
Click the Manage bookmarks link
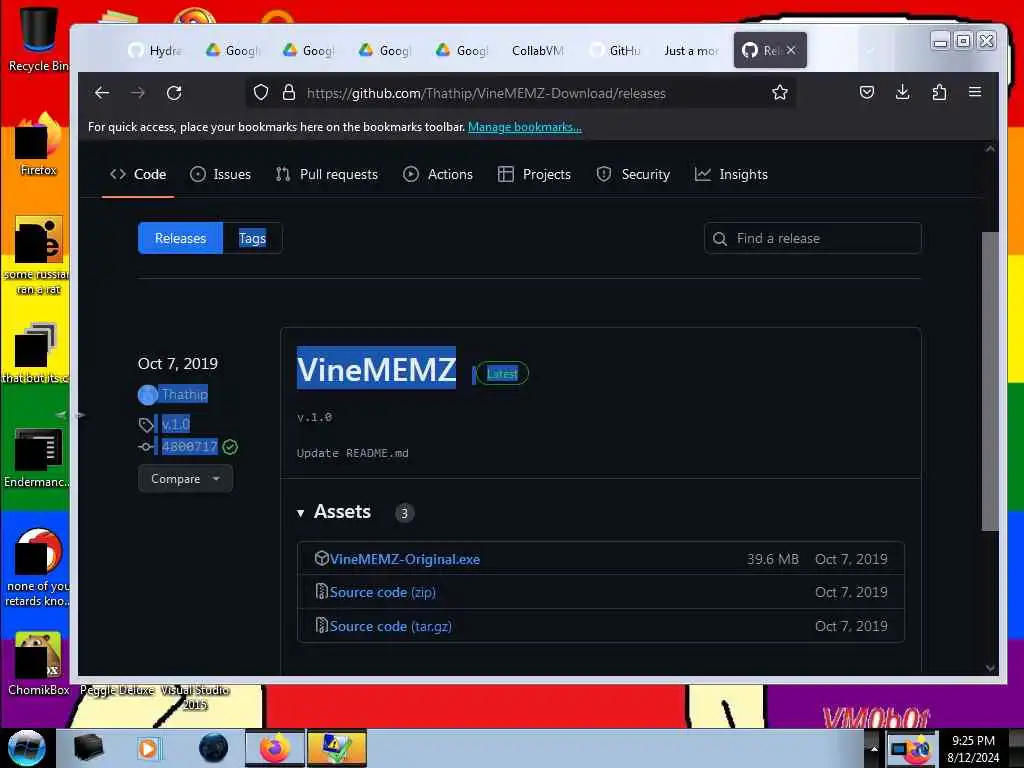(524, 127)
